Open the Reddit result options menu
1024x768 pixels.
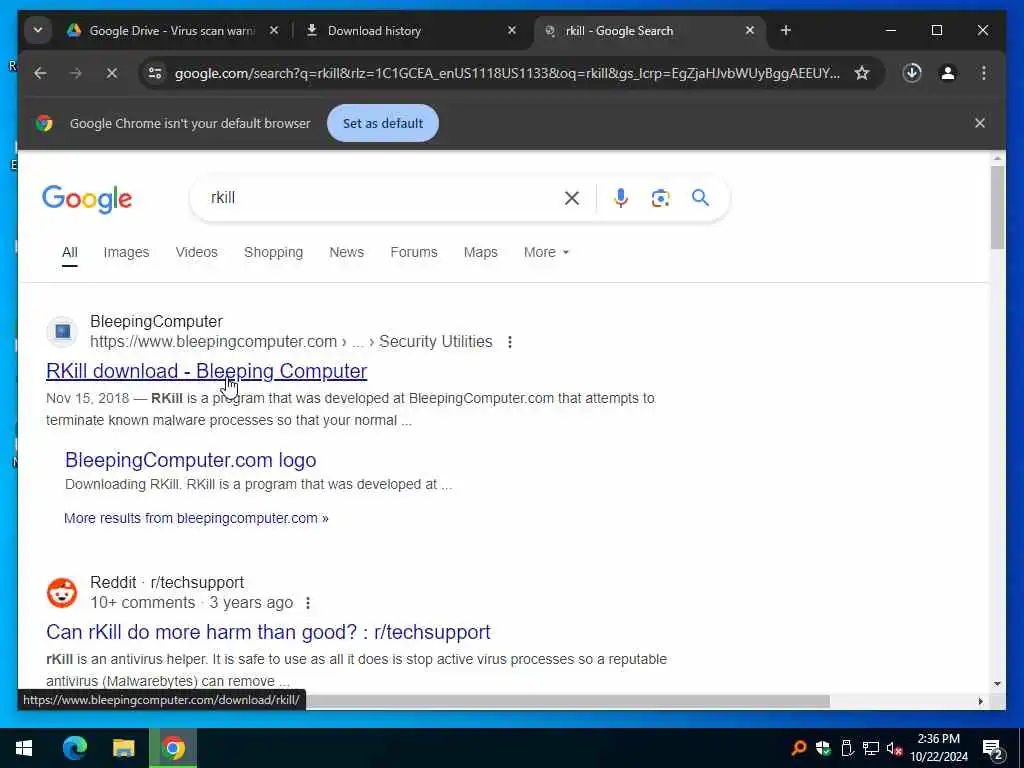pyautogui.click(x=308, y=603)
